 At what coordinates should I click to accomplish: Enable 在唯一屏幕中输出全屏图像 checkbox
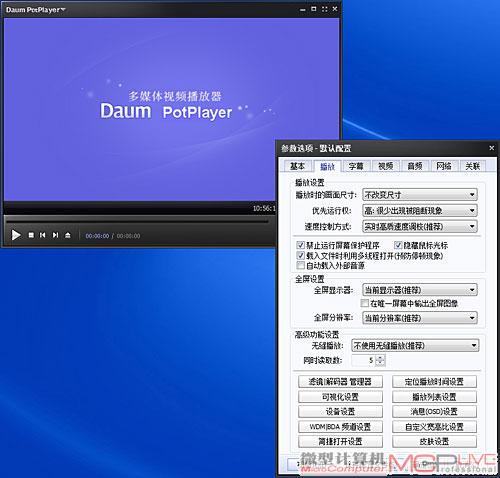(364, 303)
